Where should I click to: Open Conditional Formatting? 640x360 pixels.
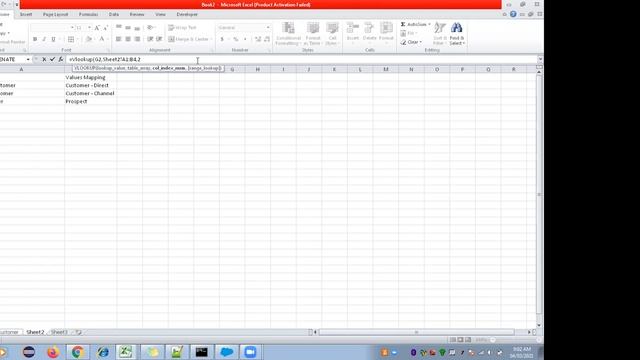click(288, 34)
